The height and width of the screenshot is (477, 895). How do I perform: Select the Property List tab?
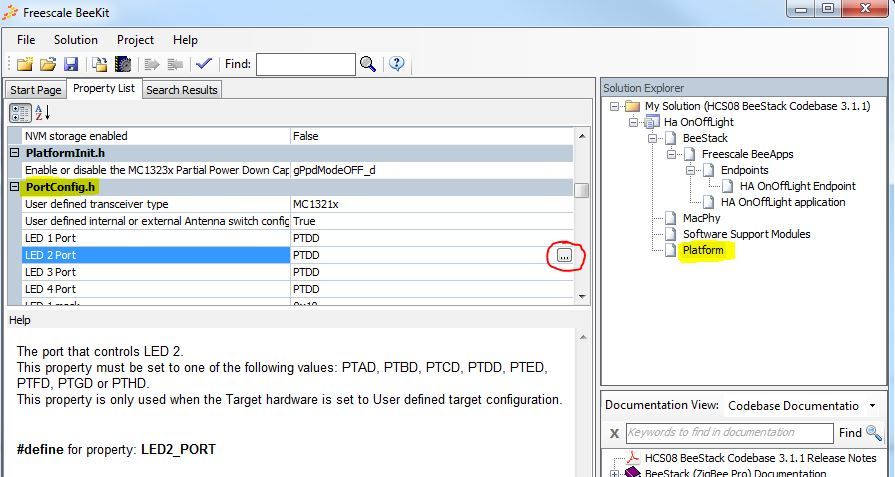(x=104, y=88)
